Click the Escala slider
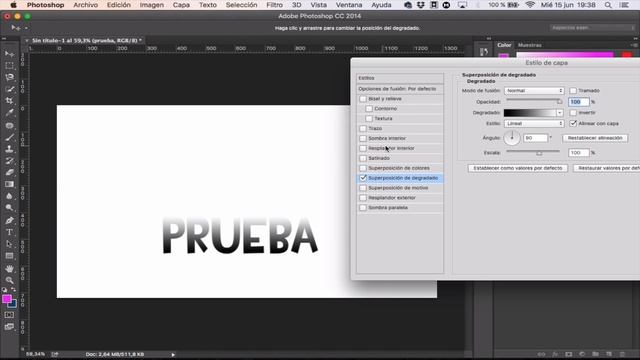Viewport: 640px width, 360px height. coord(533,152)
